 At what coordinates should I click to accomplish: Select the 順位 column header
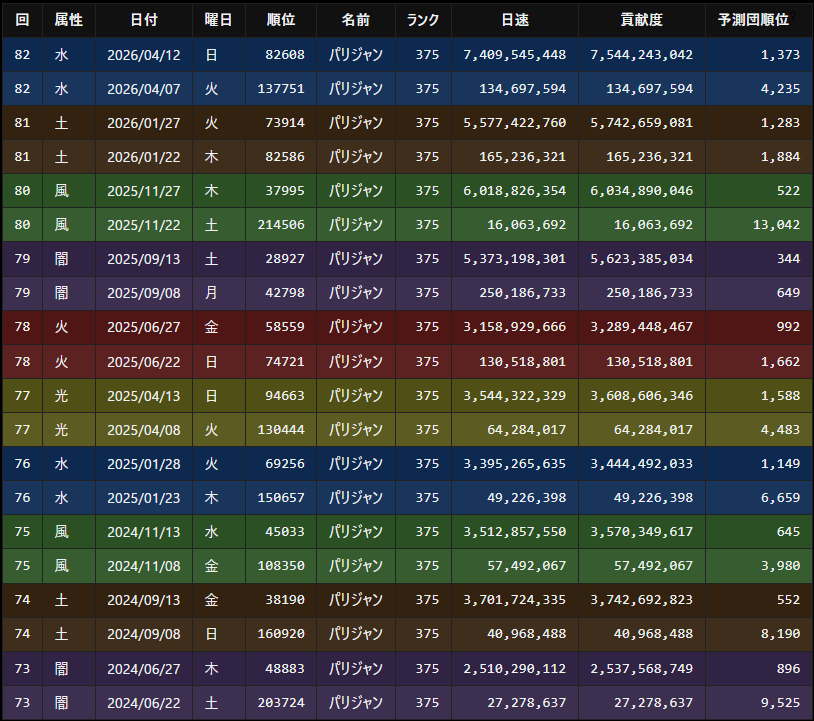281,20
